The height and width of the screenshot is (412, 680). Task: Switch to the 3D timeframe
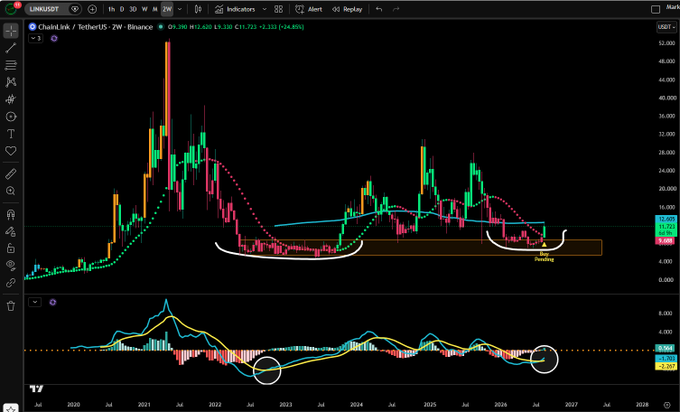[x=133, y=9]
